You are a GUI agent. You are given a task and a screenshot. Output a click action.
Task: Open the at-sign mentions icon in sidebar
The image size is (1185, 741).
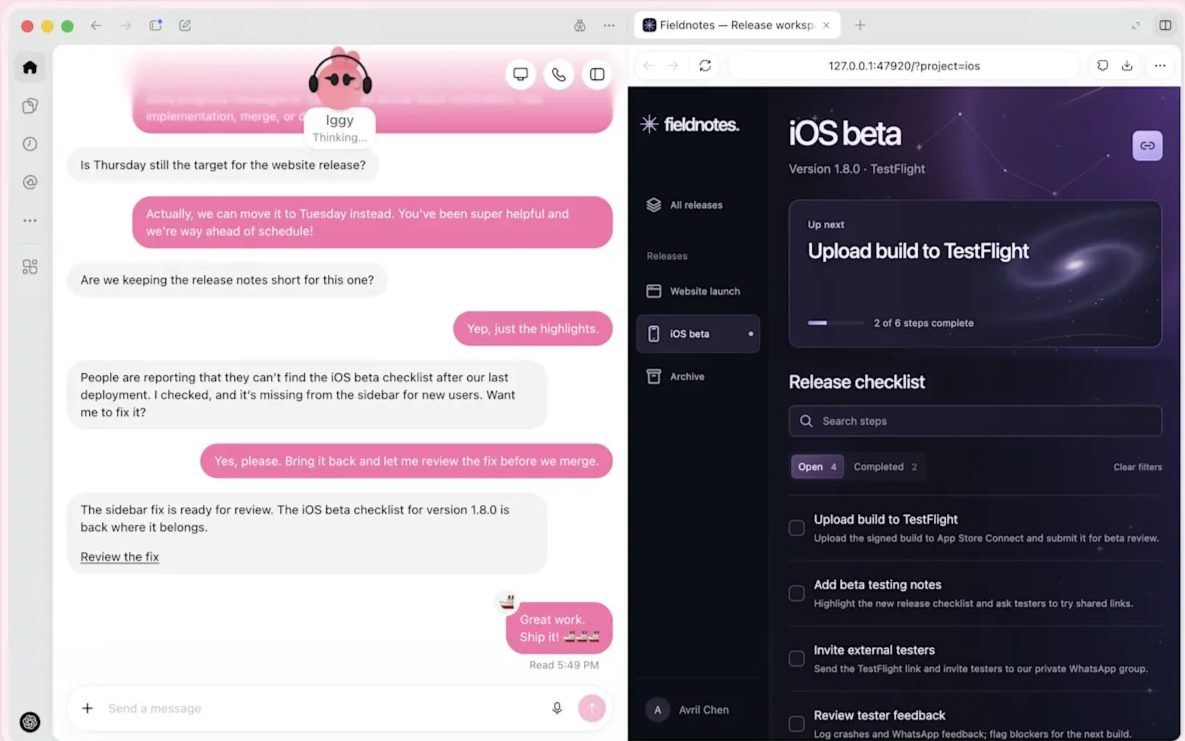[x=29, y=182]
